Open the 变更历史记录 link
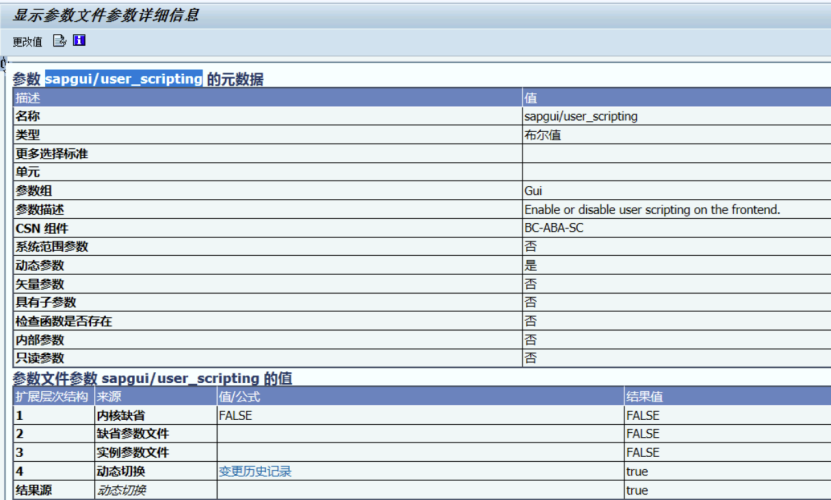The image size is (831, 500). [x=255, y=471]
